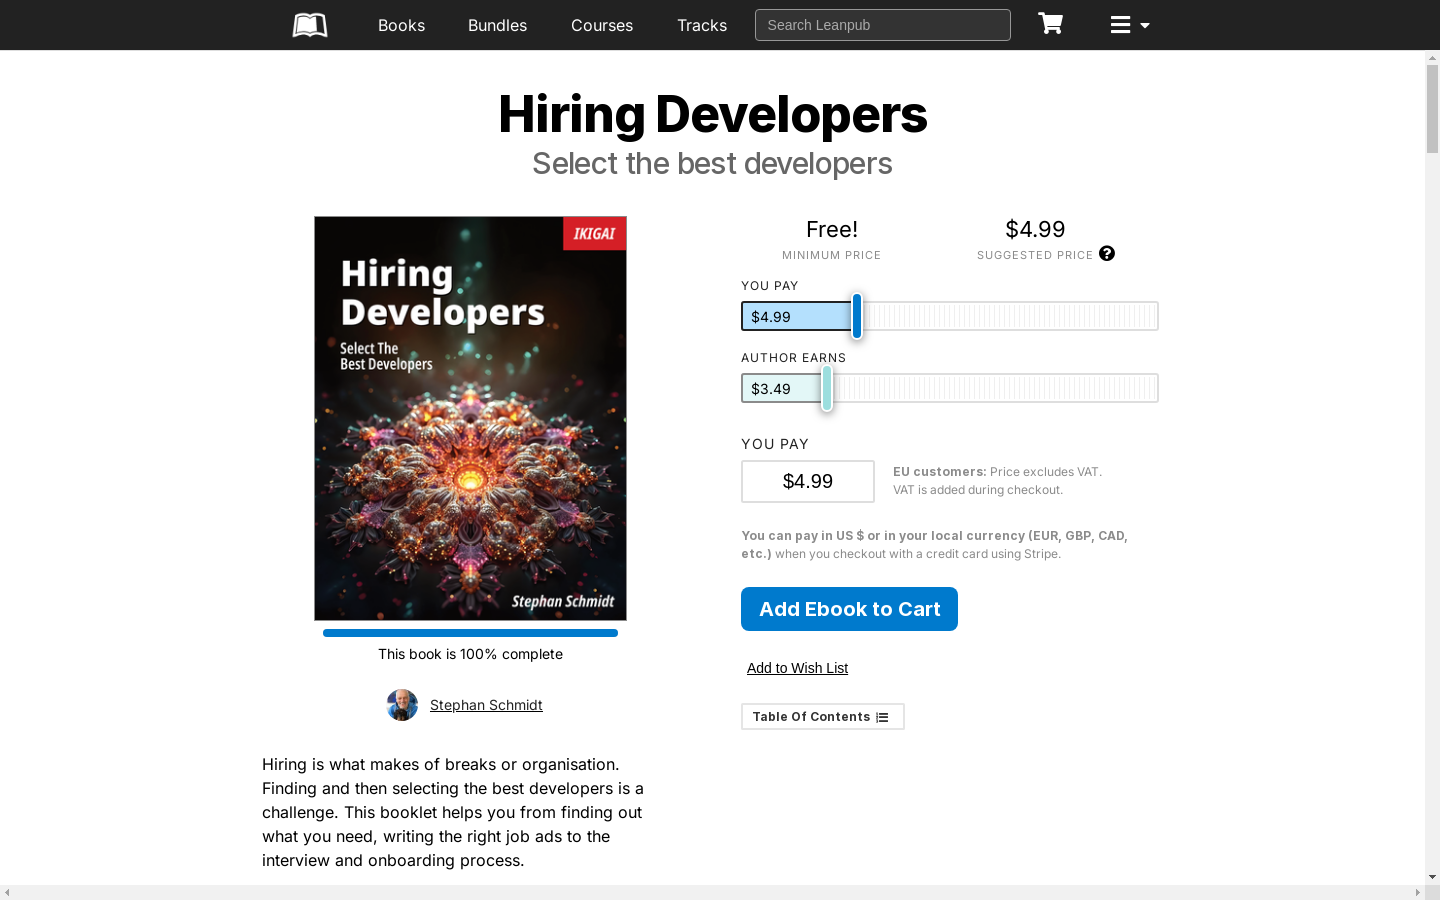Open the Leanpub home book logo
Image resolution: width=1440 pixels, height=900 pixels.
310,25
